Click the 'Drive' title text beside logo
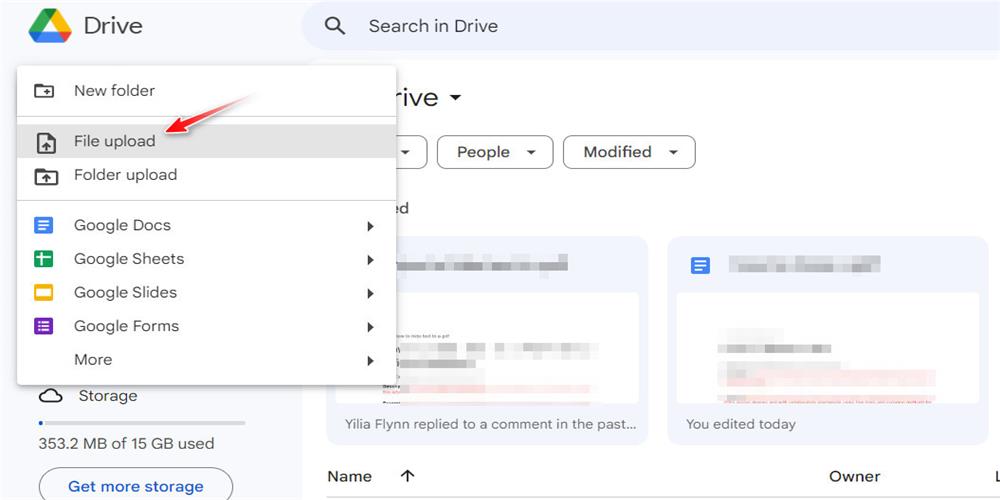Viewport: 1000px width, 500px height. [x=113, y=26]
